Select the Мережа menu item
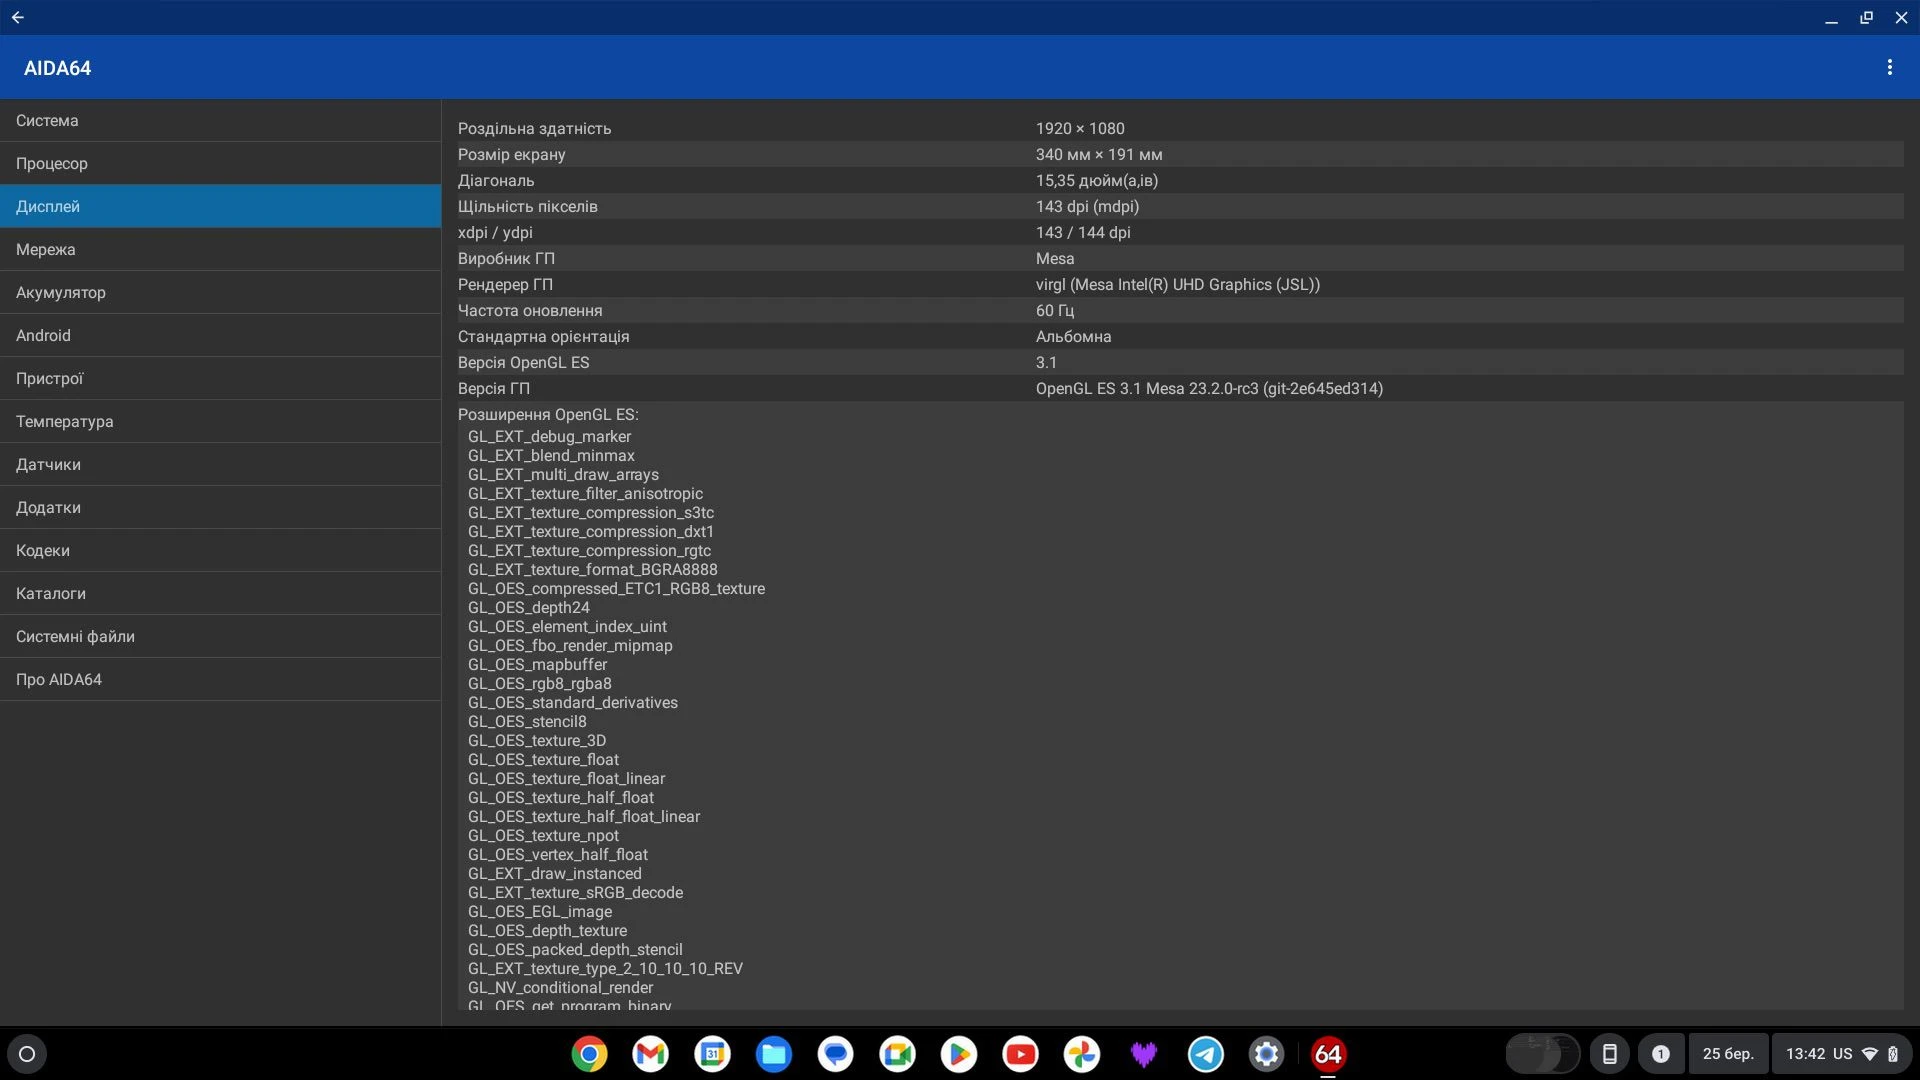Screen dimensions: 1920x1080 (x=220, y=249)
